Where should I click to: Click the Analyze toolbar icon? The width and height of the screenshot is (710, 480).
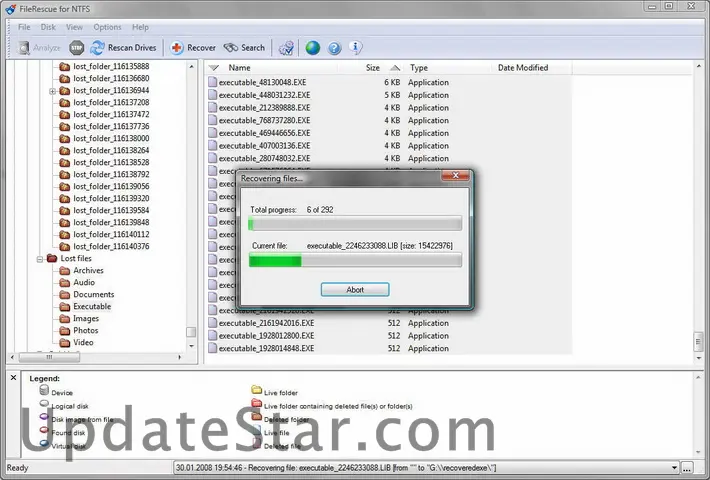pos(24,48)
